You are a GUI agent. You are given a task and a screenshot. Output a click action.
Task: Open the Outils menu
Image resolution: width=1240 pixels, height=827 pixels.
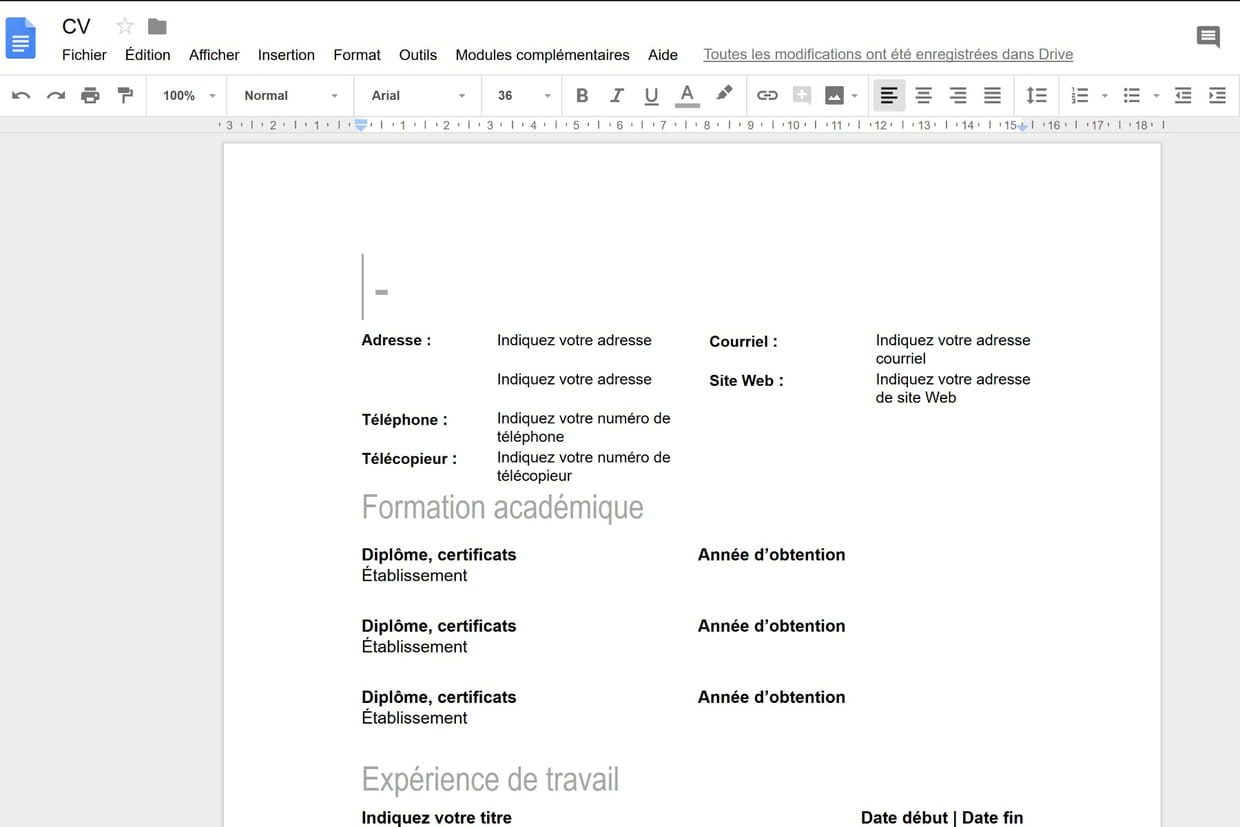pos(418,55)
